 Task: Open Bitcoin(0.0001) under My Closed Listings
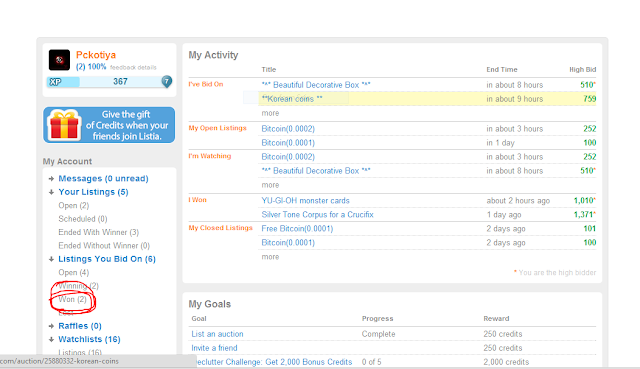pos(288,242)
